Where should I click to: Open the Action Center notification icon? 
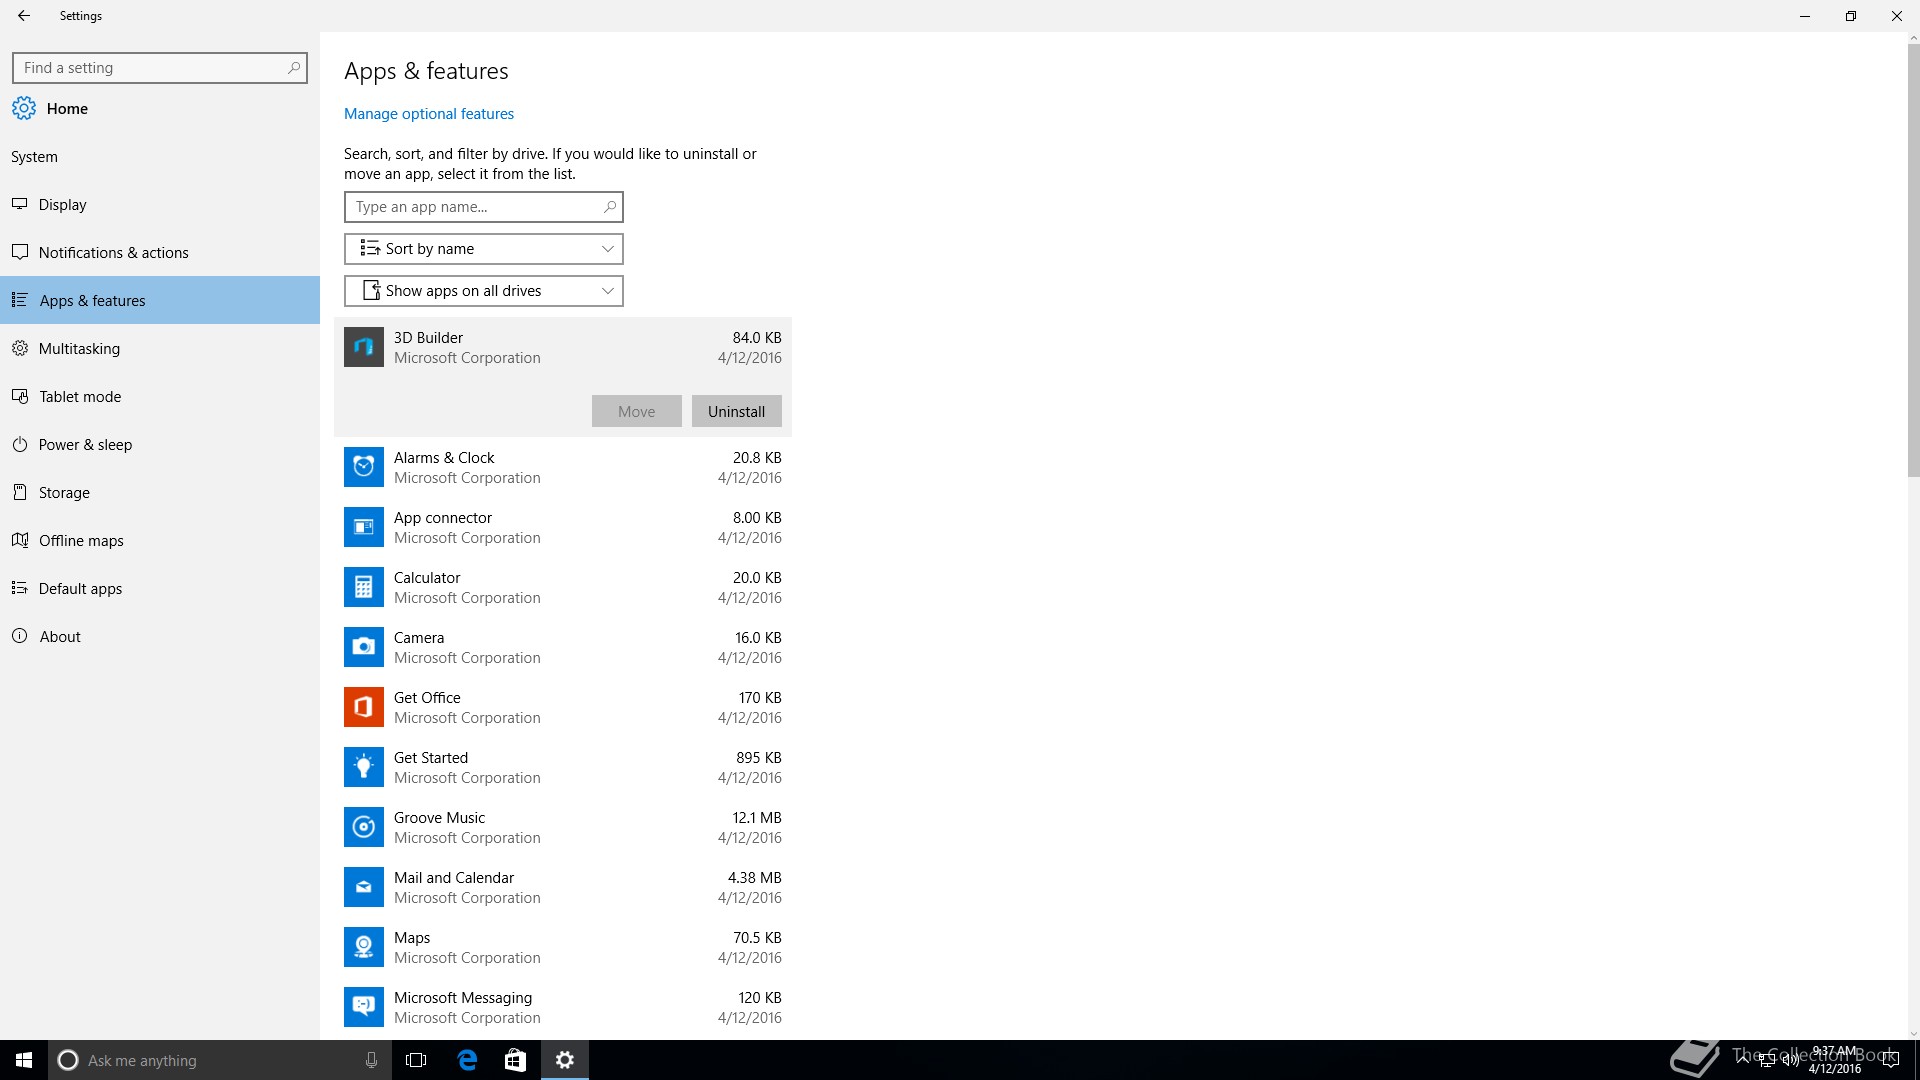click(x=1890, y=1060)
